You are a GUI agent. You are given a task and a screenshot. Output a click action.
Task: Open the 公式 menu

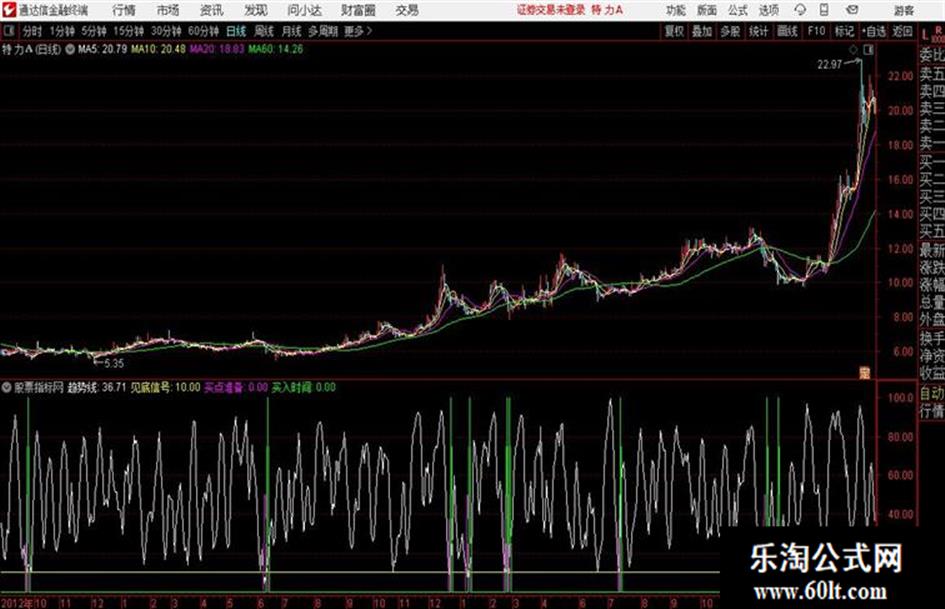737,10
